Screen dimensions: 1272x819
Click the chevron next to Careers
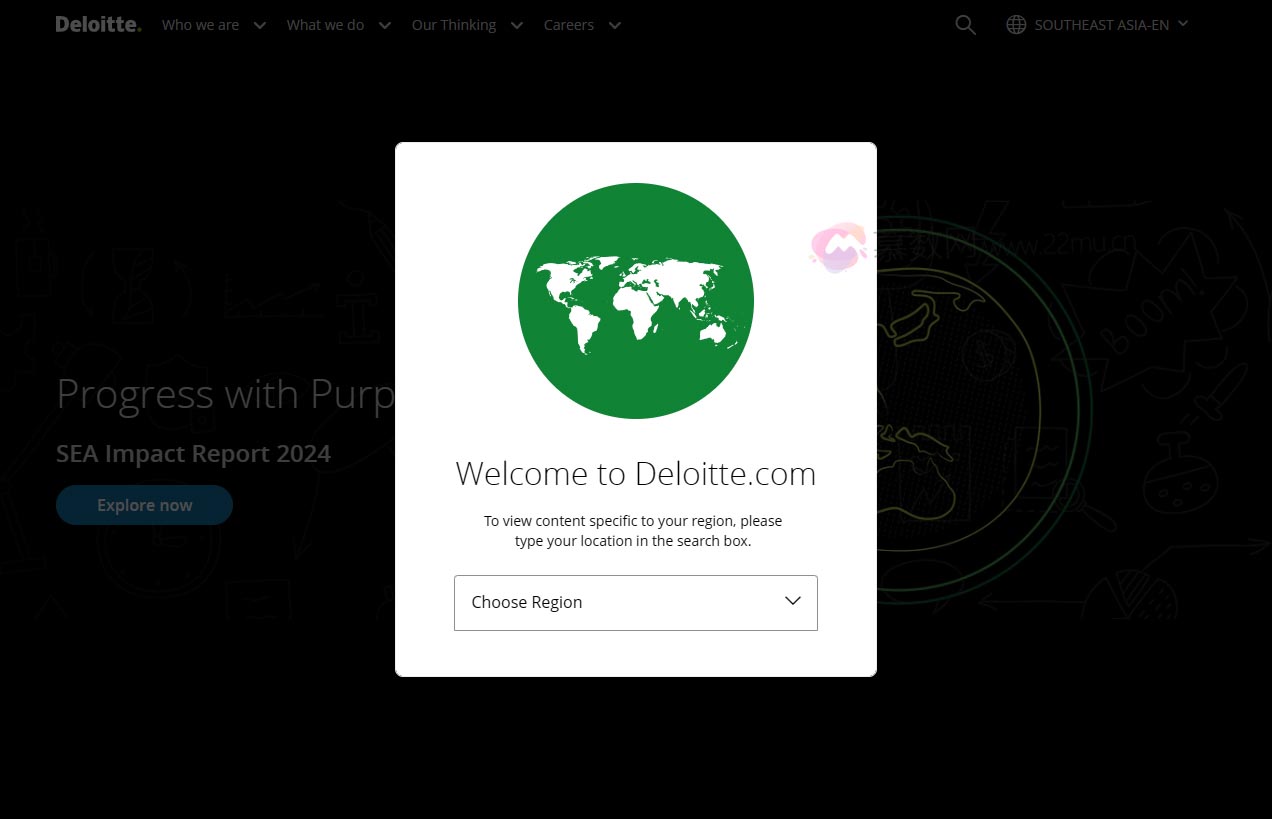(x=615, y=25)
